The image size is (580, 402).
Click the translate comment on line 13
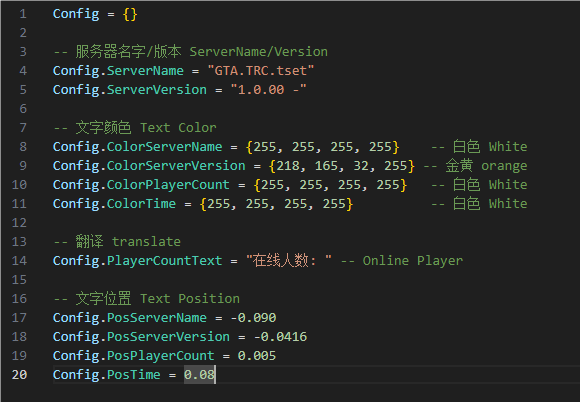(x=117, y=241)
